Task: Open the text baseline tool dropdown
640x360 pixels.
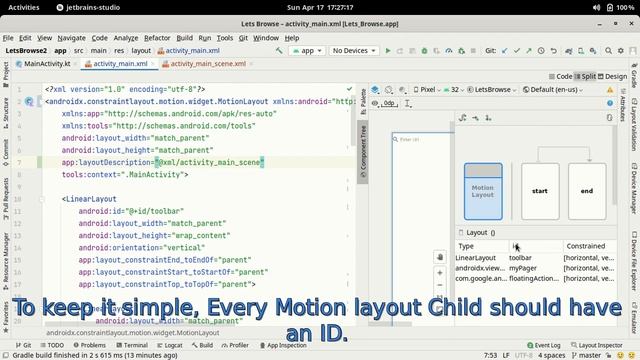Action: [x=408, y=104]
